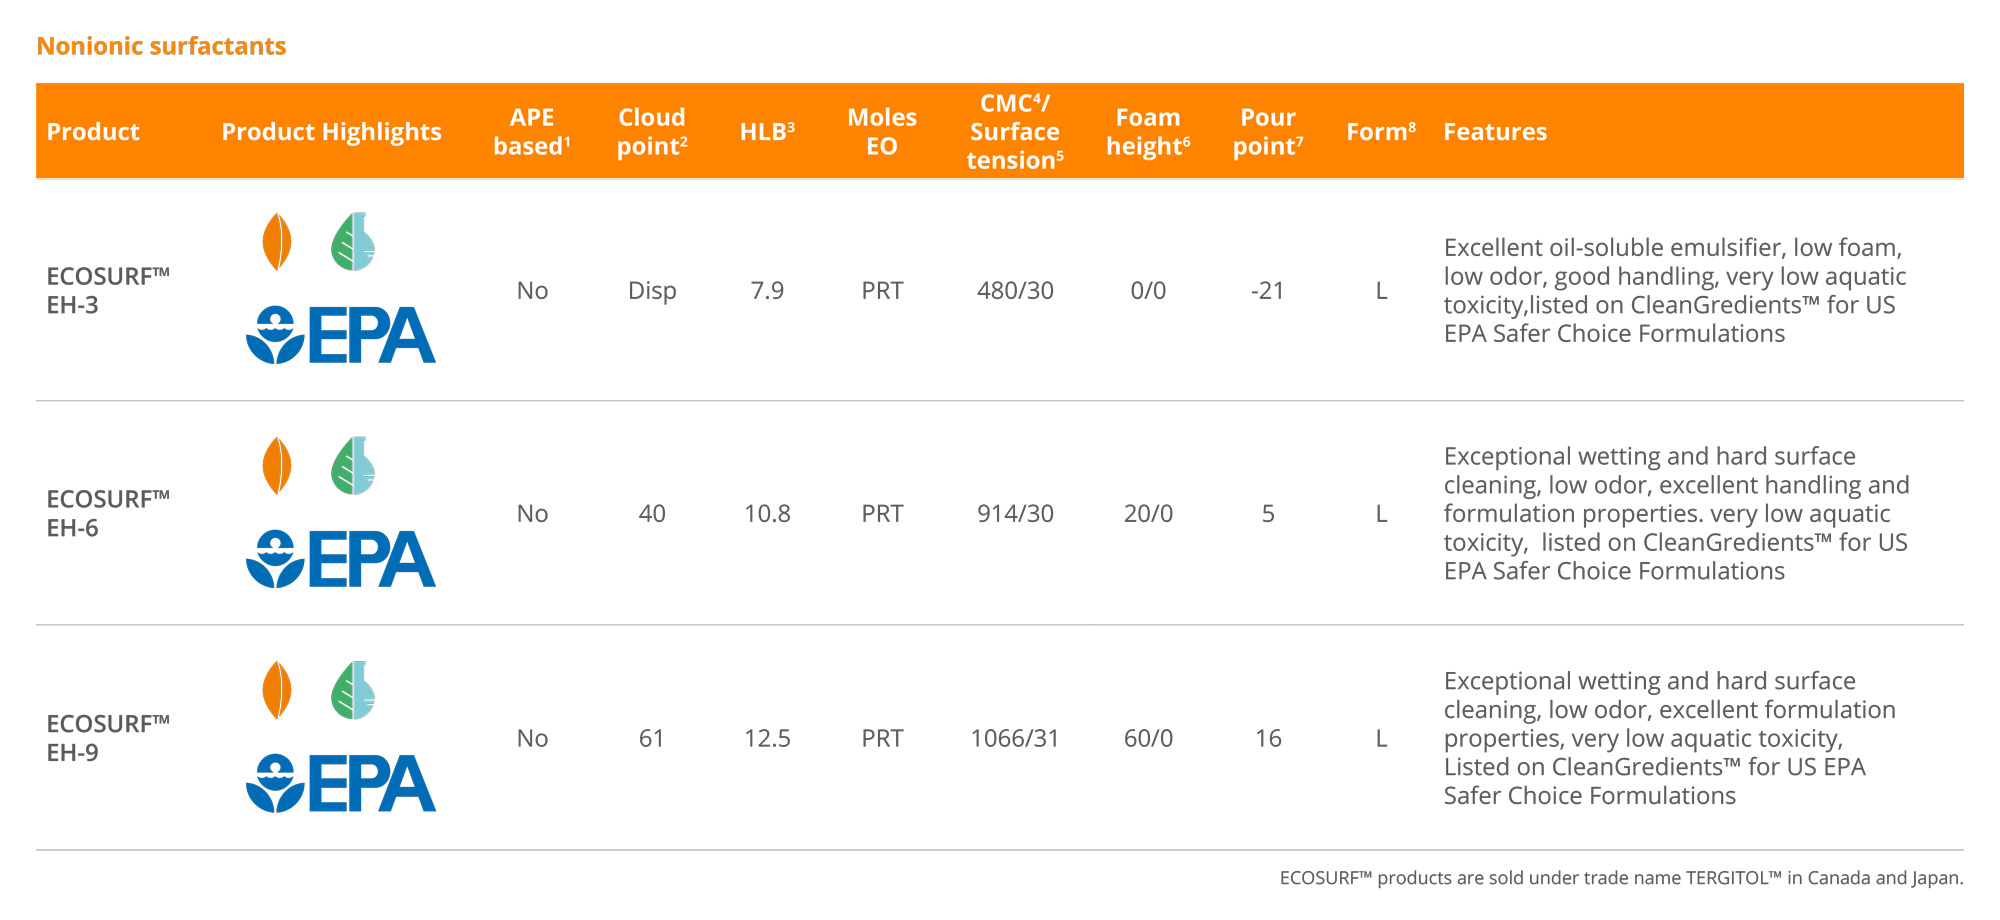2000x920 pixels.
Task: Click the APE based value No for EH-6
Action: point(532,514)
